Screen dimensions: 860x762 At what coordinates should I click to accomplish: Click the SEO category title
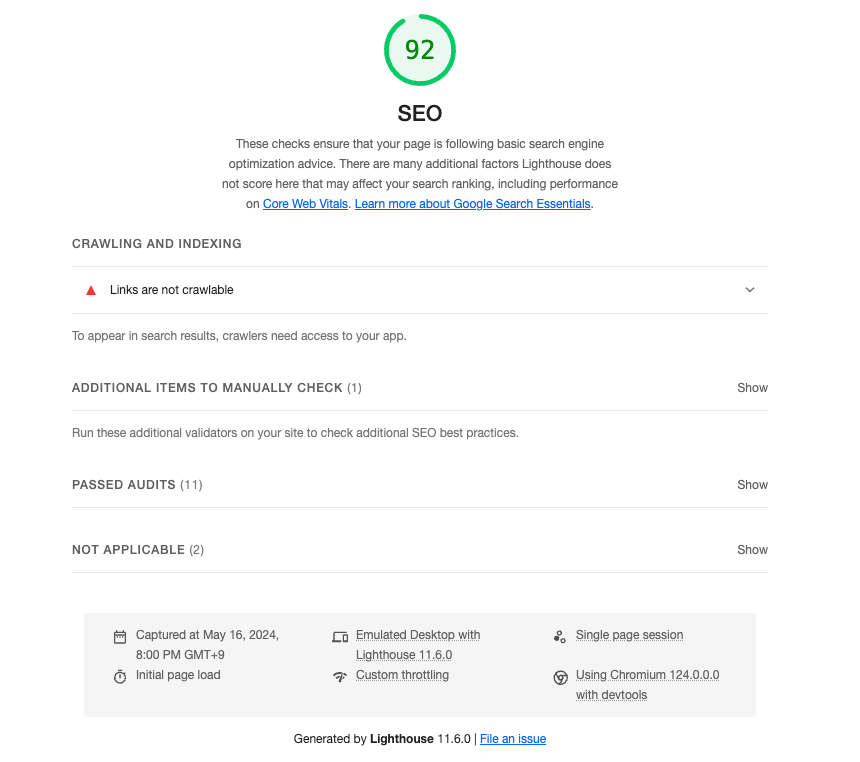click(420, 114)
